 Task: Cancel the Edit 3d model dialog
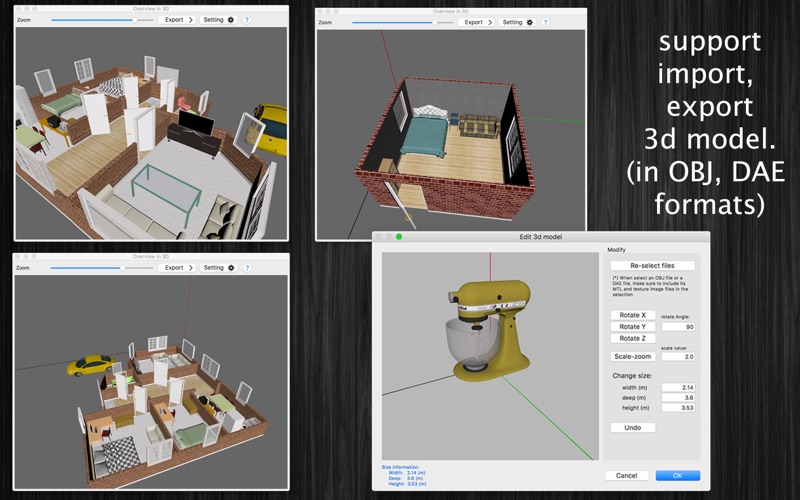click(x=627, y=476)
